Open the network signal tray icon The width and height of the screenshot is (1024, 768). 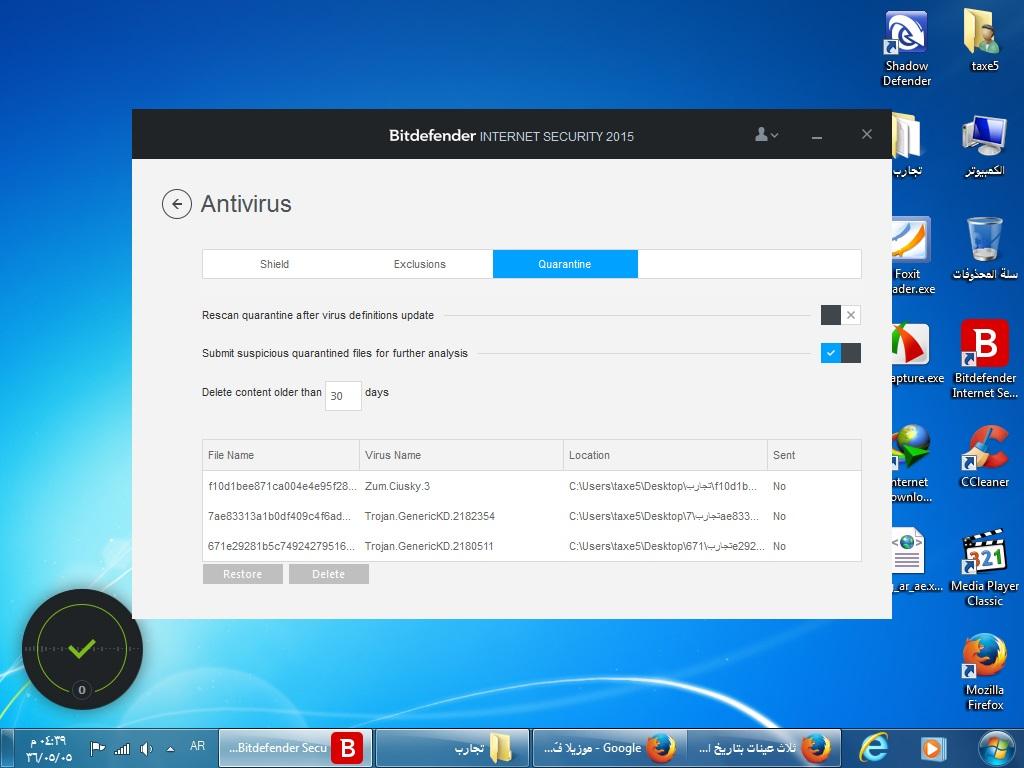122,749
